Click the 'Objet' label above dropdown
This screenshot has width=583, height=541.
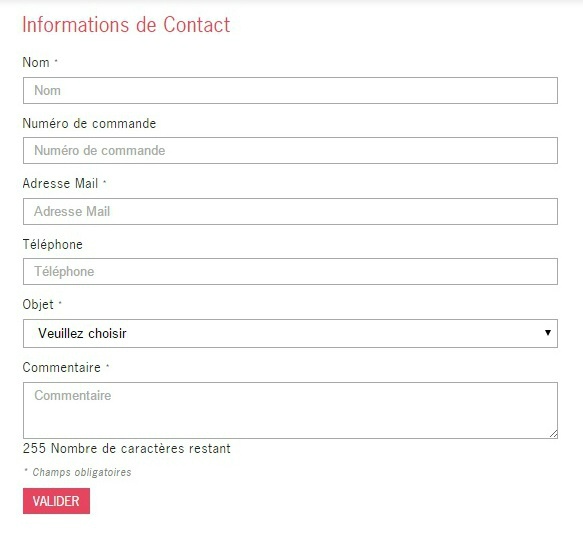click(x=38, y=305)
